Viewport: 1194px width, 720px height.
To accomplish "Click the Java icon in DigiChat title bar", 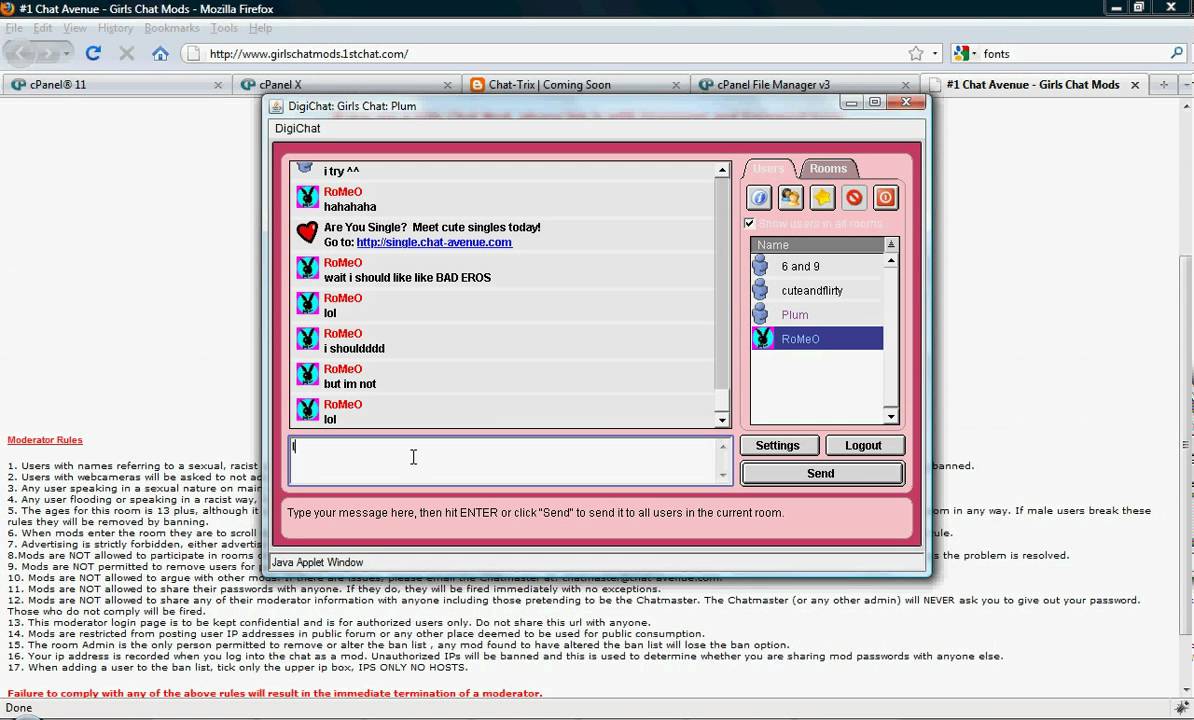I will tap(276, 106).
